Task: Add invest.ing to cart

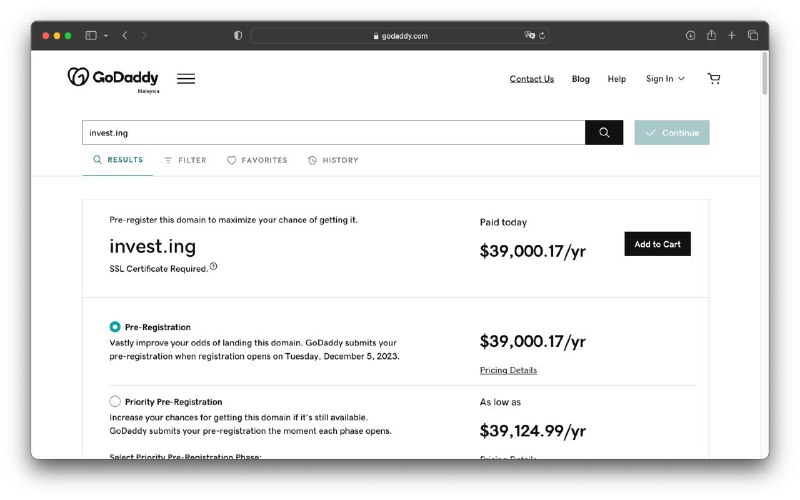Action: (x=657, y=244)
